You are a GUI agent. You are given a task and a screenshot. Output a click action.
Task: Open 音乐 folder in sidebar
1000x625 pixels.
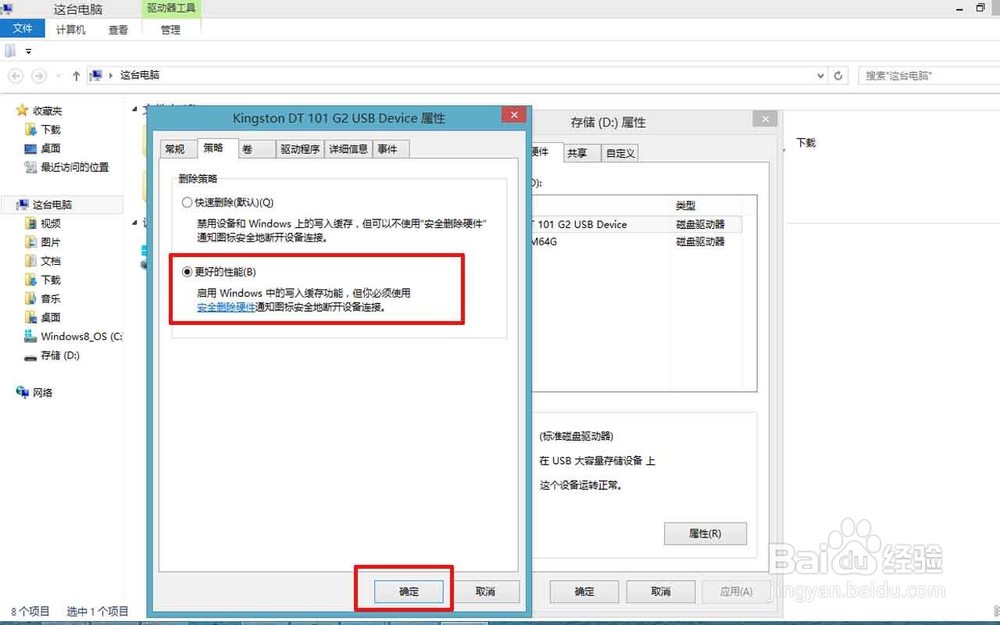(x=50, y=298)
